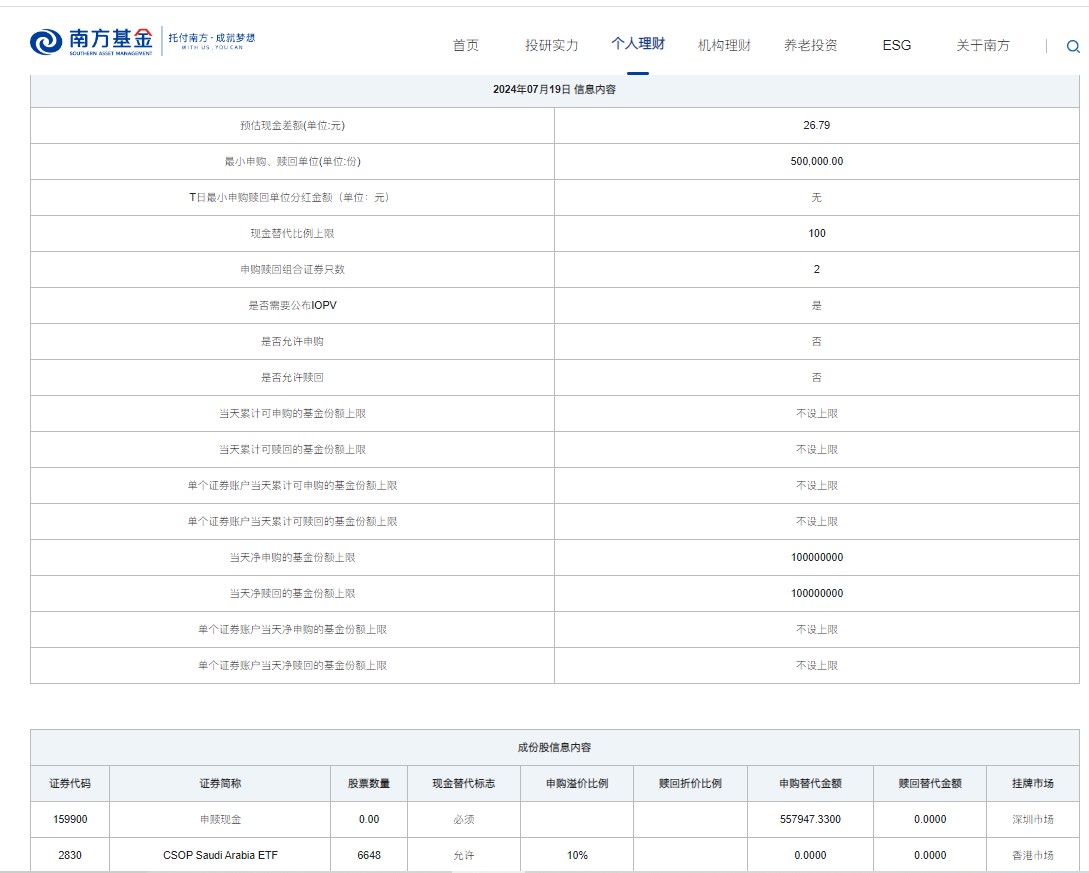Screen dimensions: 1089x873
Task: Select the amount 557947.3300
Action: point(810,820)
